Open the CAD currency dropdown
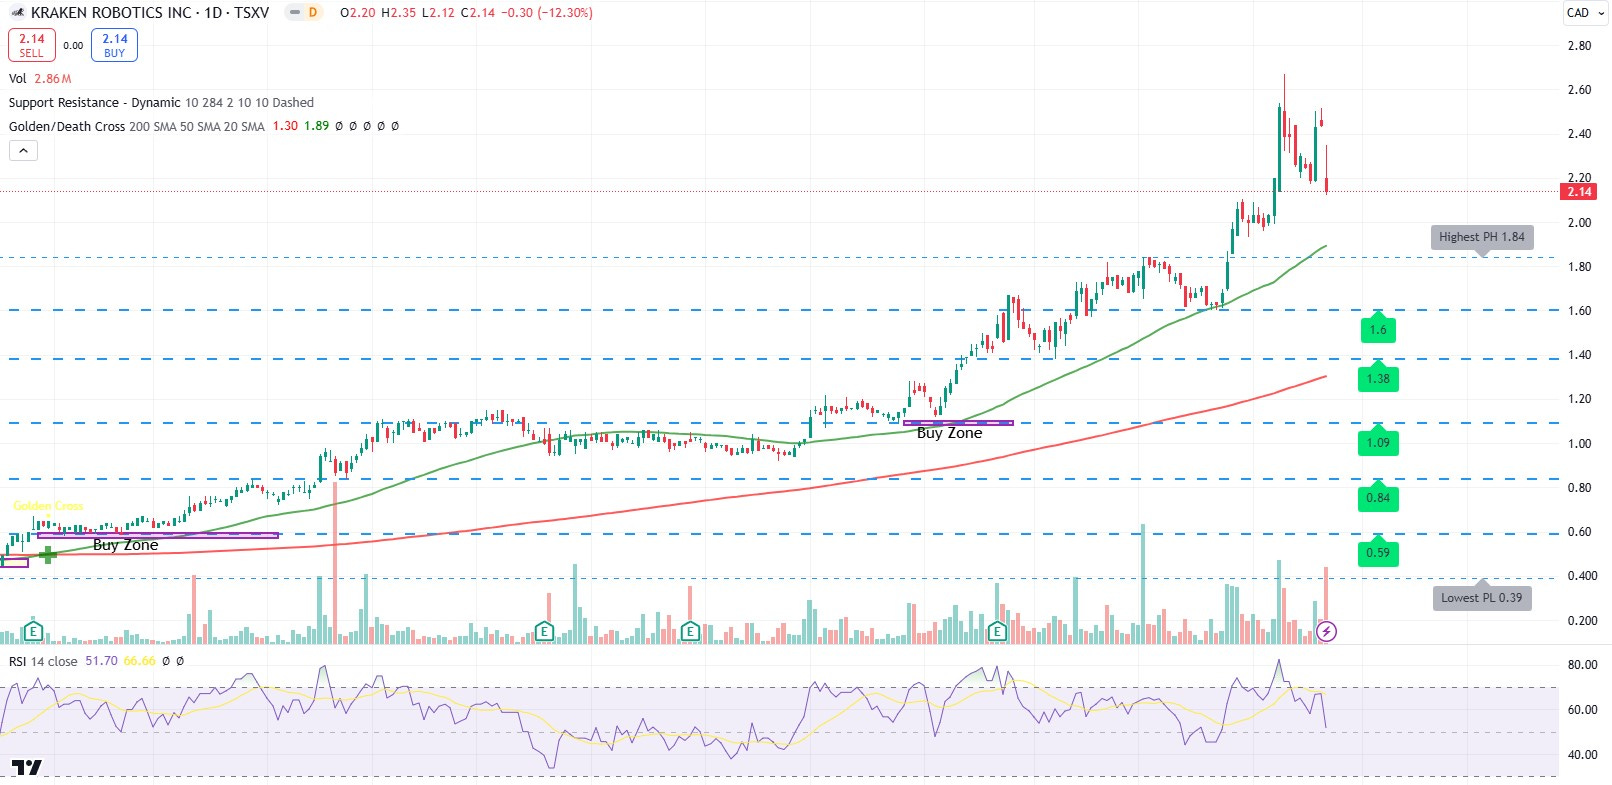 coord(1584,13)
